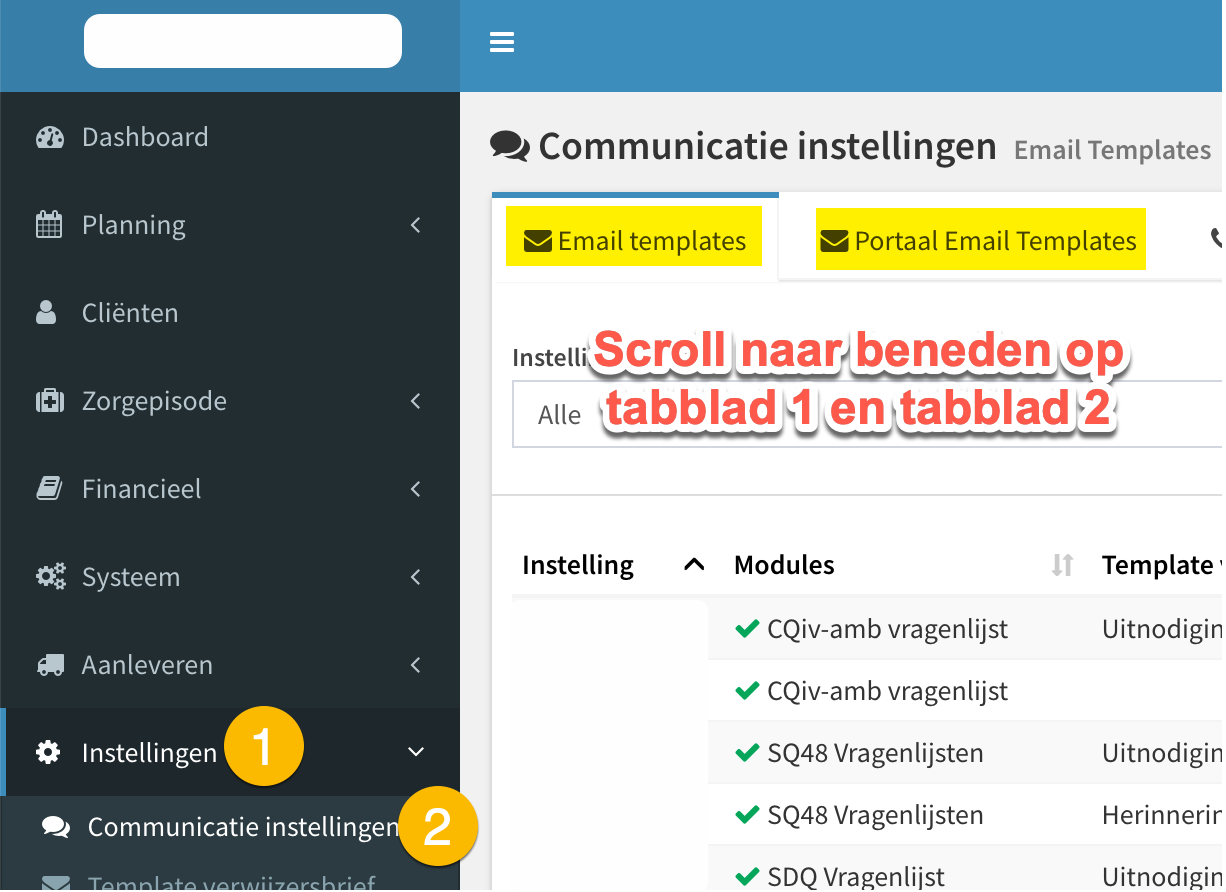Open Dashboard via its gauge icon

pos(50,138)
